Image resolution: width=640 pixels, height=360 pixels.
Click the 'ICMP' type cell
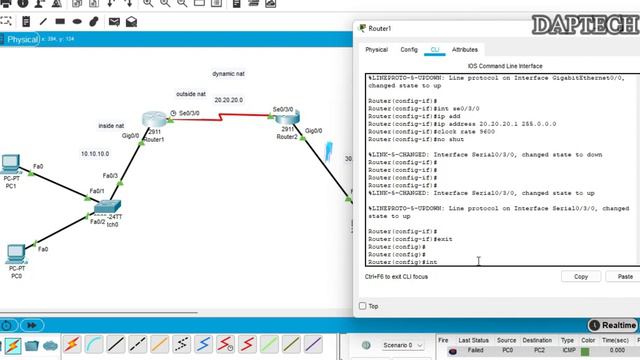[569, 350]
